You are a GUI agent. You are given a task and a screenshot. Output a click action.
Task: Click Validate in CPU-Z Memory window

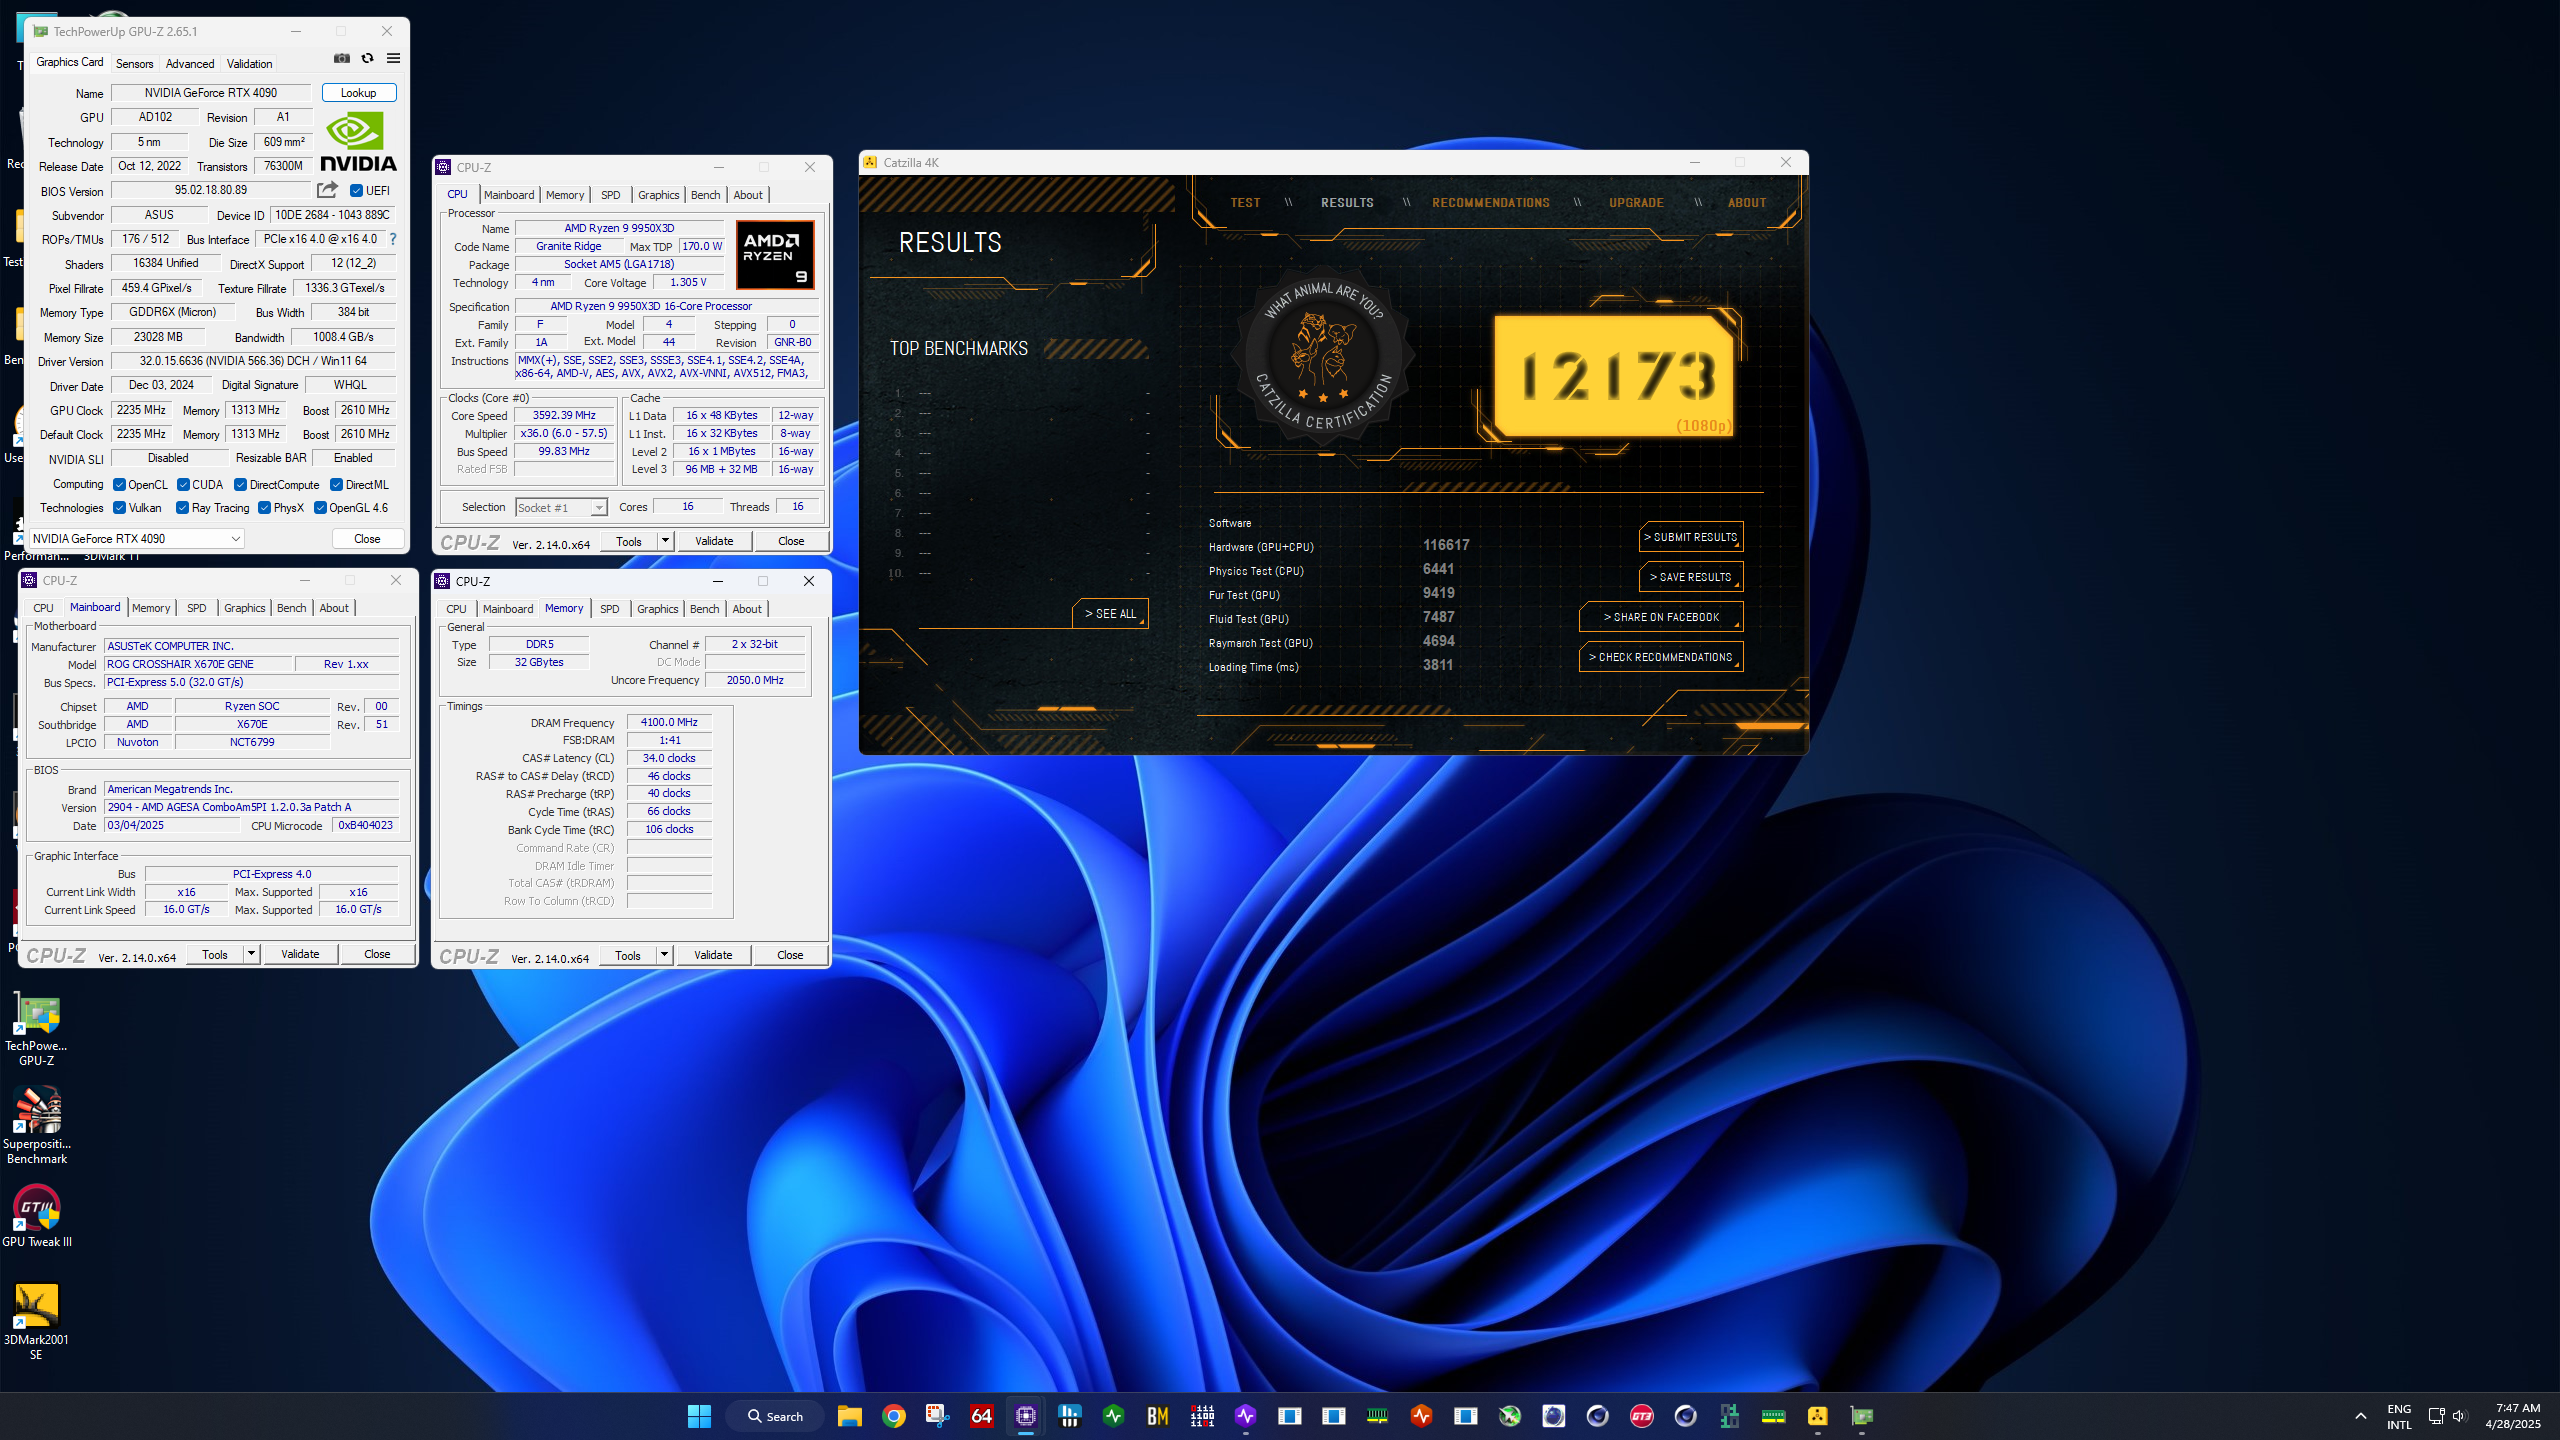click(x=713, y=955)
